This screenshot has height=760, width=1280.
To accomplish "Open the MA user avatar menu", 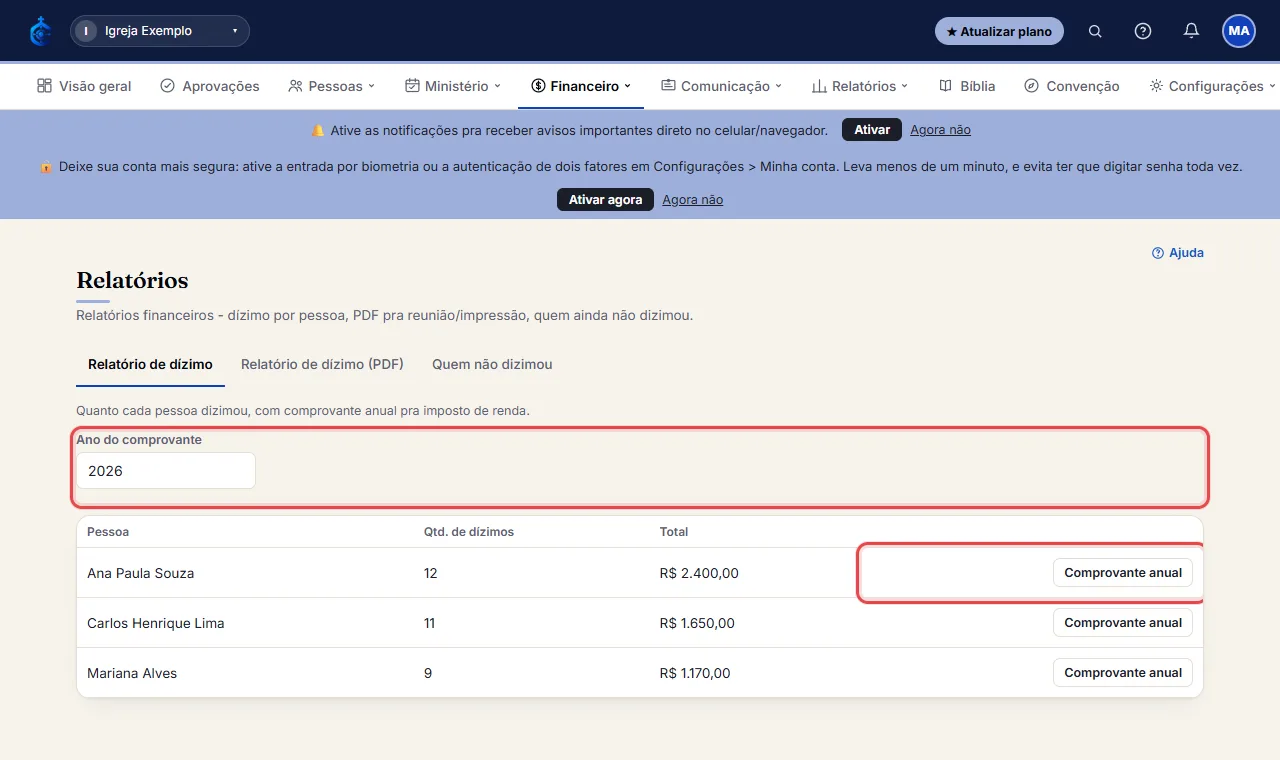I will 1239,31.
